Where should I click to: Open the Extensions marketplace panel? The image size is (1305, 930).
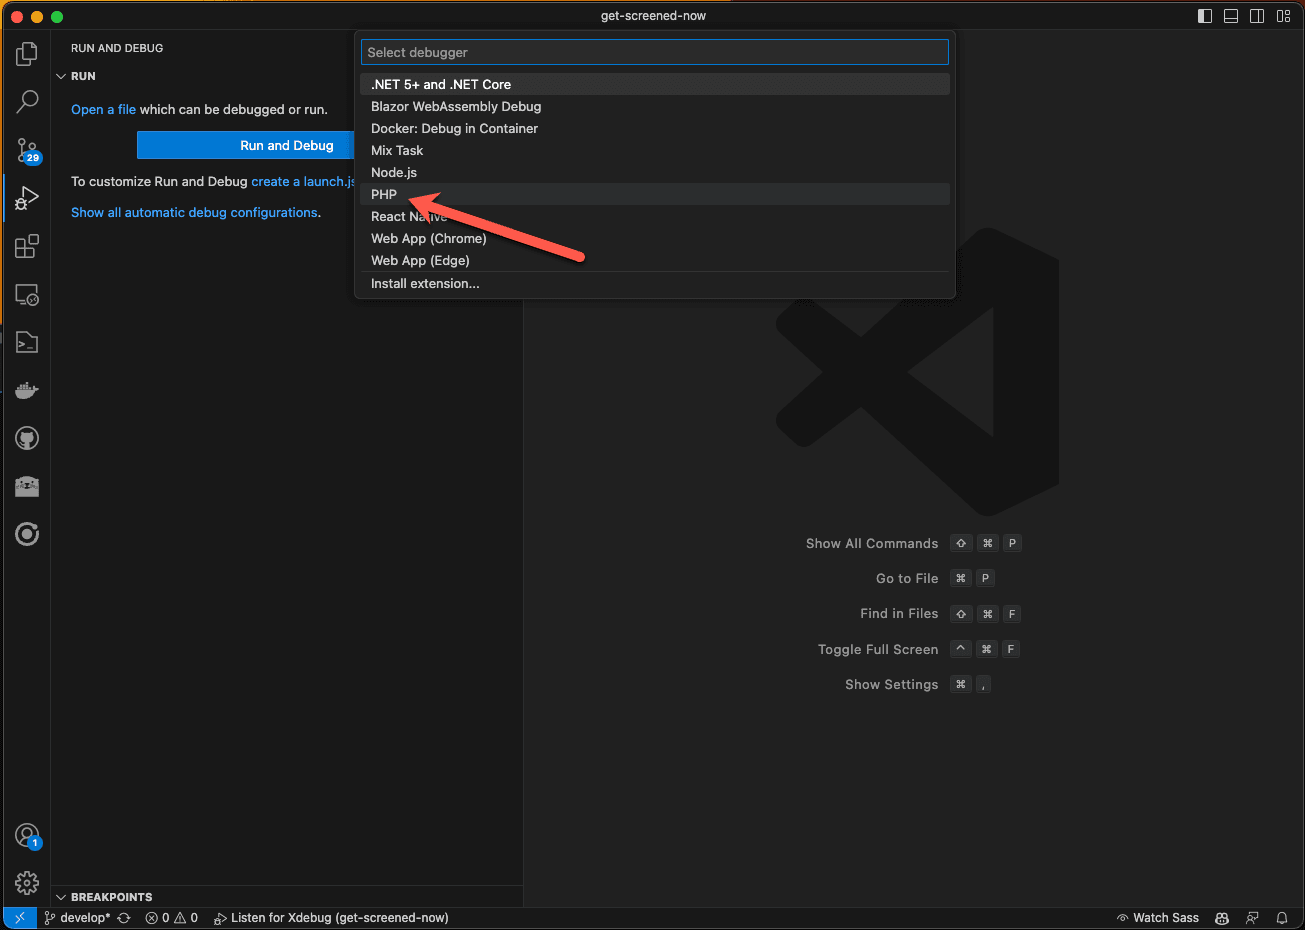(x=26, y=246)
